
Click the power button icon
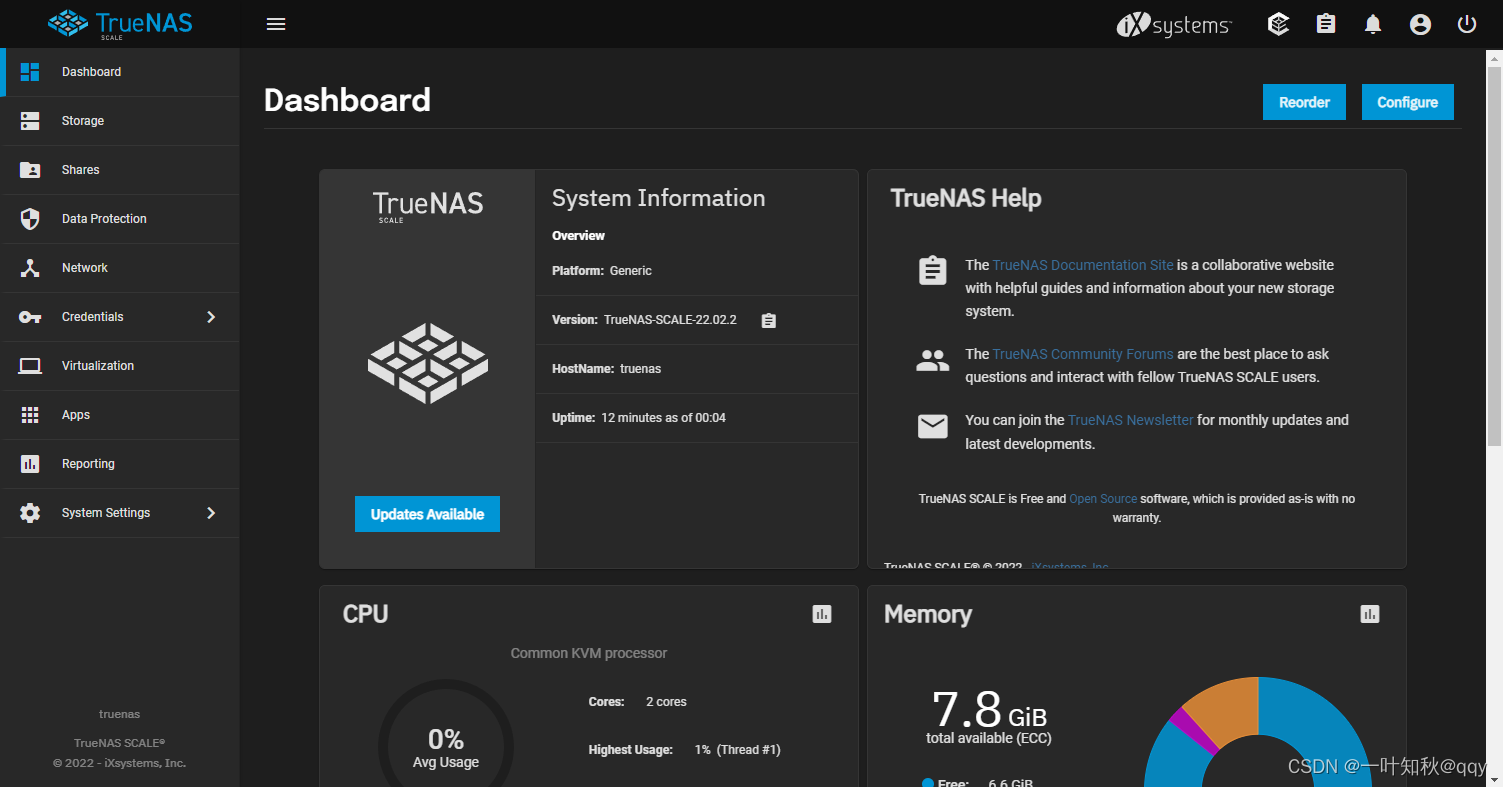tap(1467, 24)
